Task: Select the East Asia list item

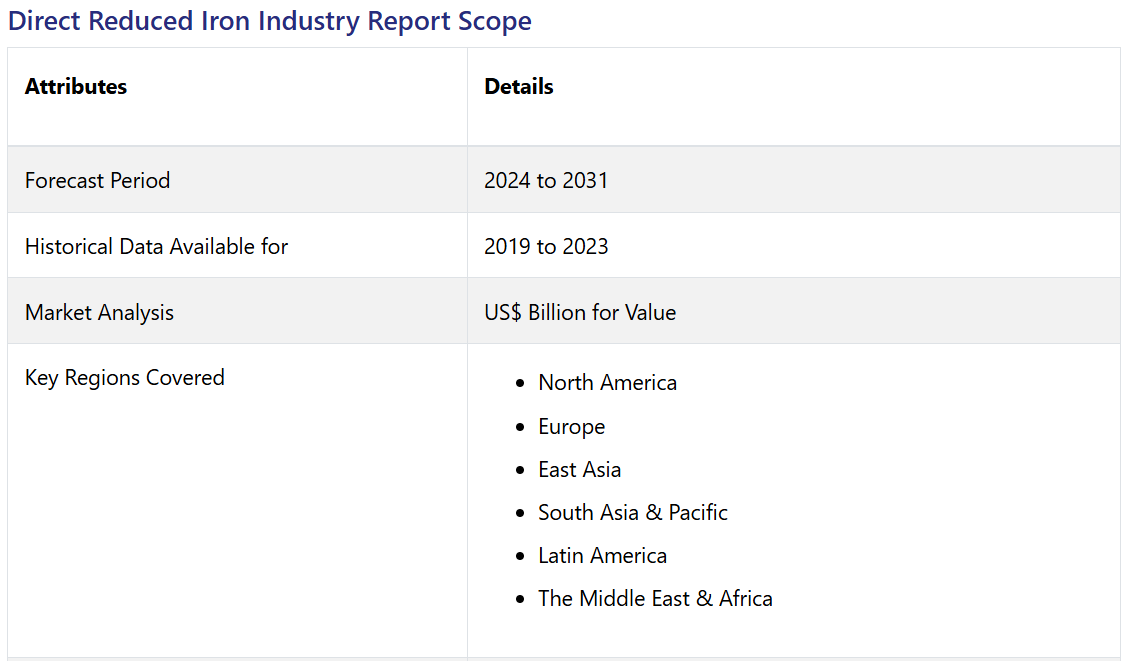Action: 579,470
